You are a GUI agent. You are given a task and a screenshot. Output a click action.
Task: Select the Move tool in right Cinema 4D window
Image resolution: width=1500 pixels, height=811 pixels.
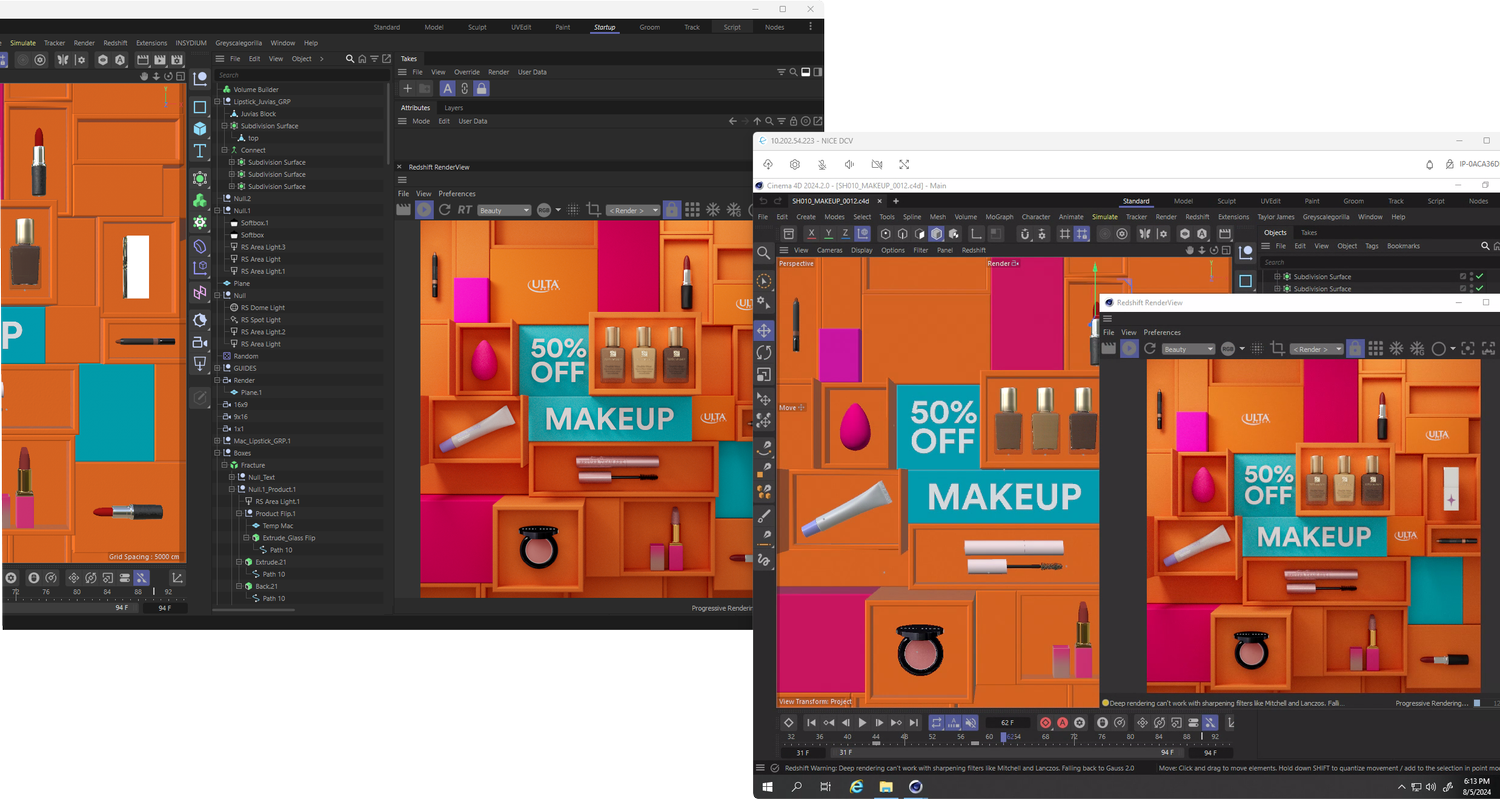click(764, 330)
